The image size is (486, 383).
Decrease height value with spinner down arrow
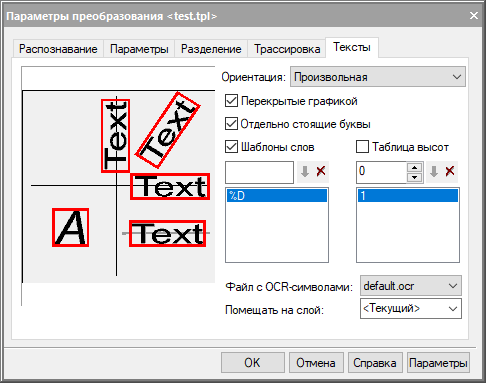click(x=415, y=177)
